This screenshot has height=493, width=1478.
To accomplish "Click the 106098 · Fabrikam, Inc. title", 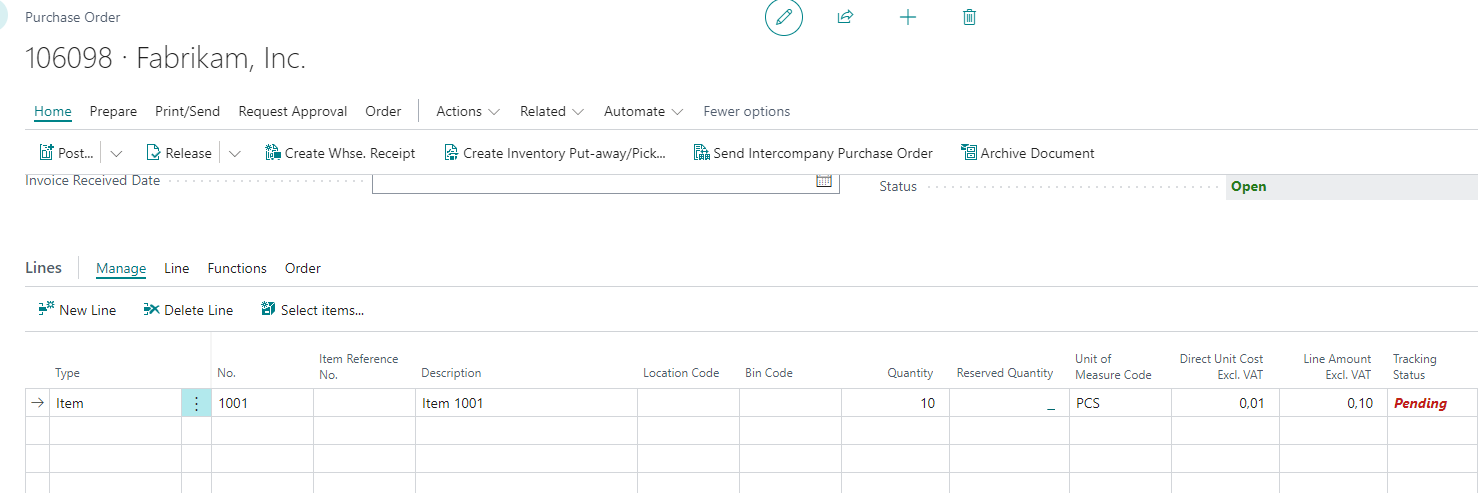I will click(165, 59).
